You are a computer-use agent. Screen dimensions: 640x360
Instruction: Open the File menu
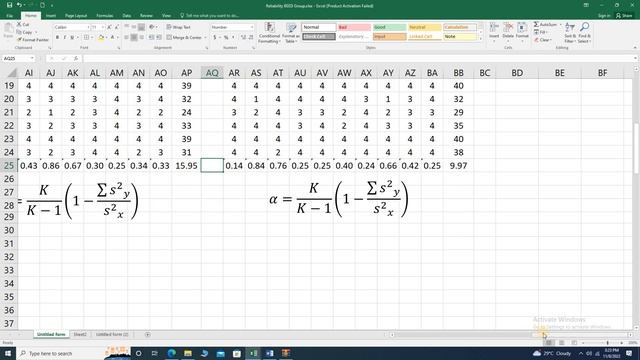pyautogui.click(x=9, y=16)
